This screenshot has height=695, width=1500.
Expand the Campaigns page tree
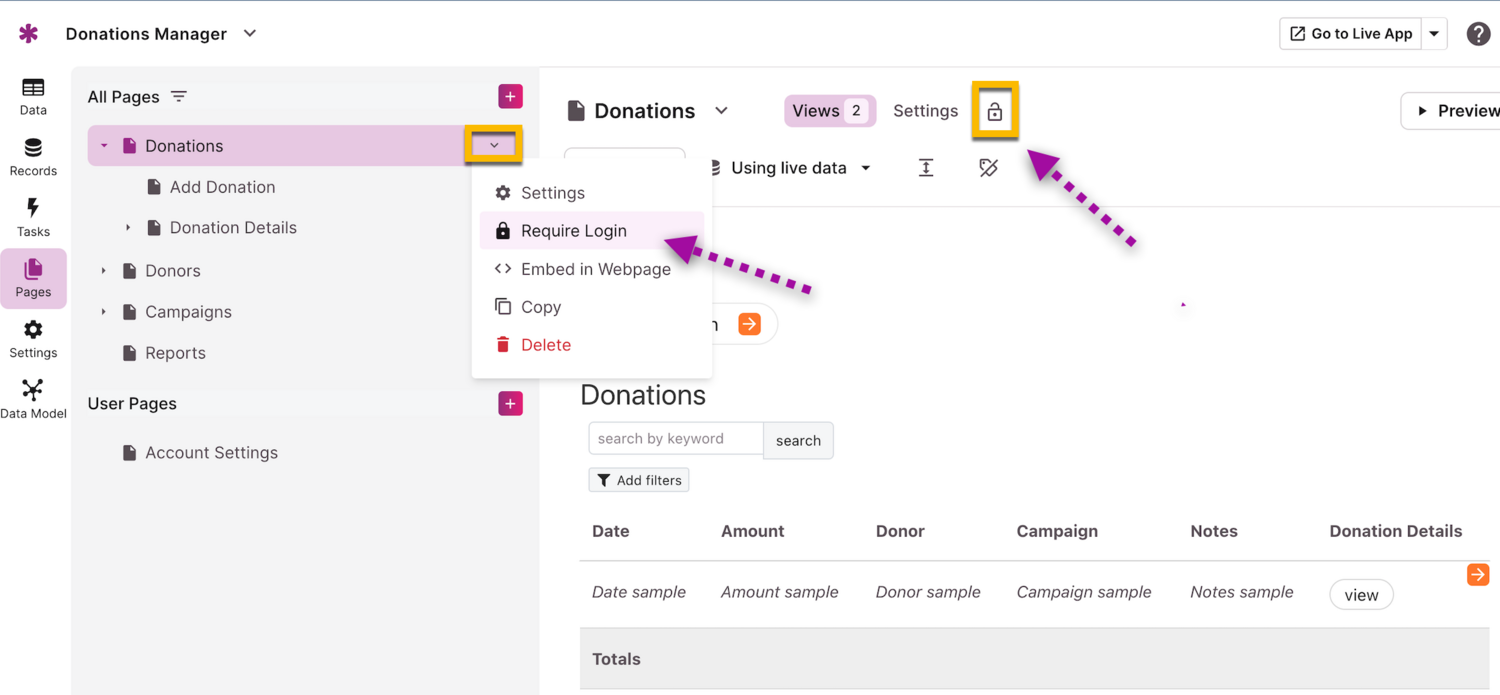tap(104, 312)
